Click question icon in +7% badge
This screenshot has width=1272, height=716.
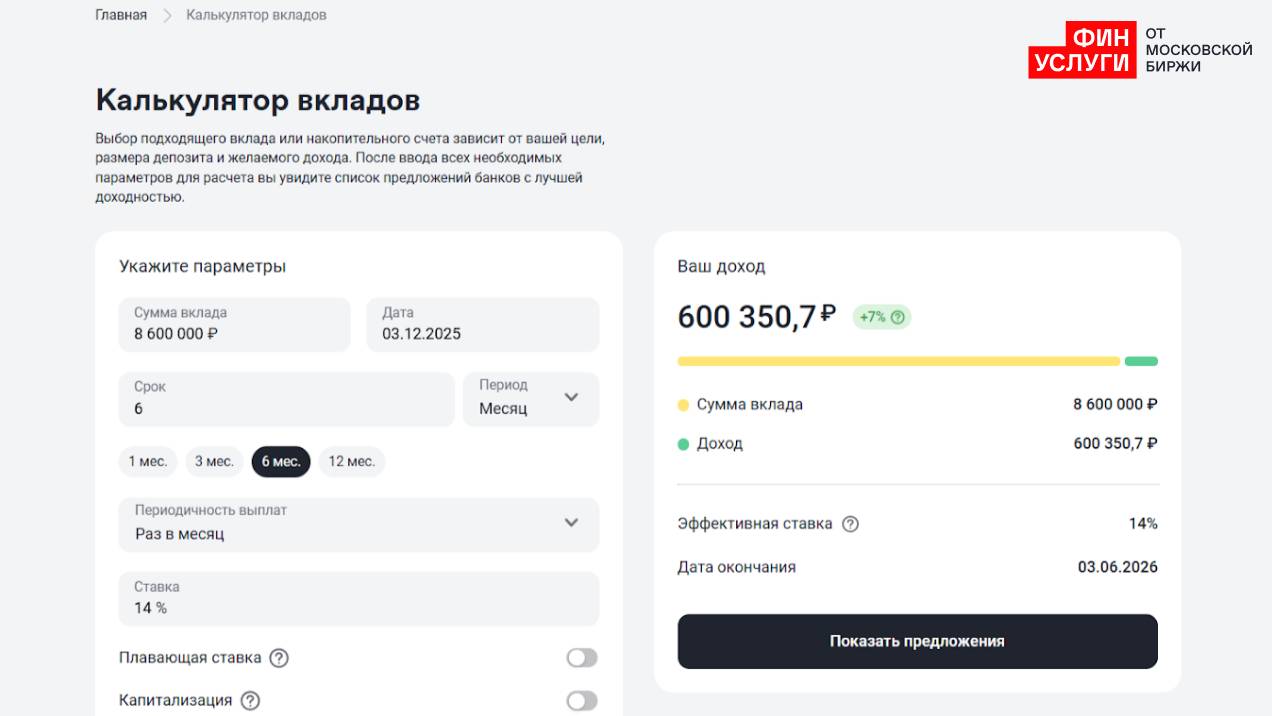click(x=898, y=317)
